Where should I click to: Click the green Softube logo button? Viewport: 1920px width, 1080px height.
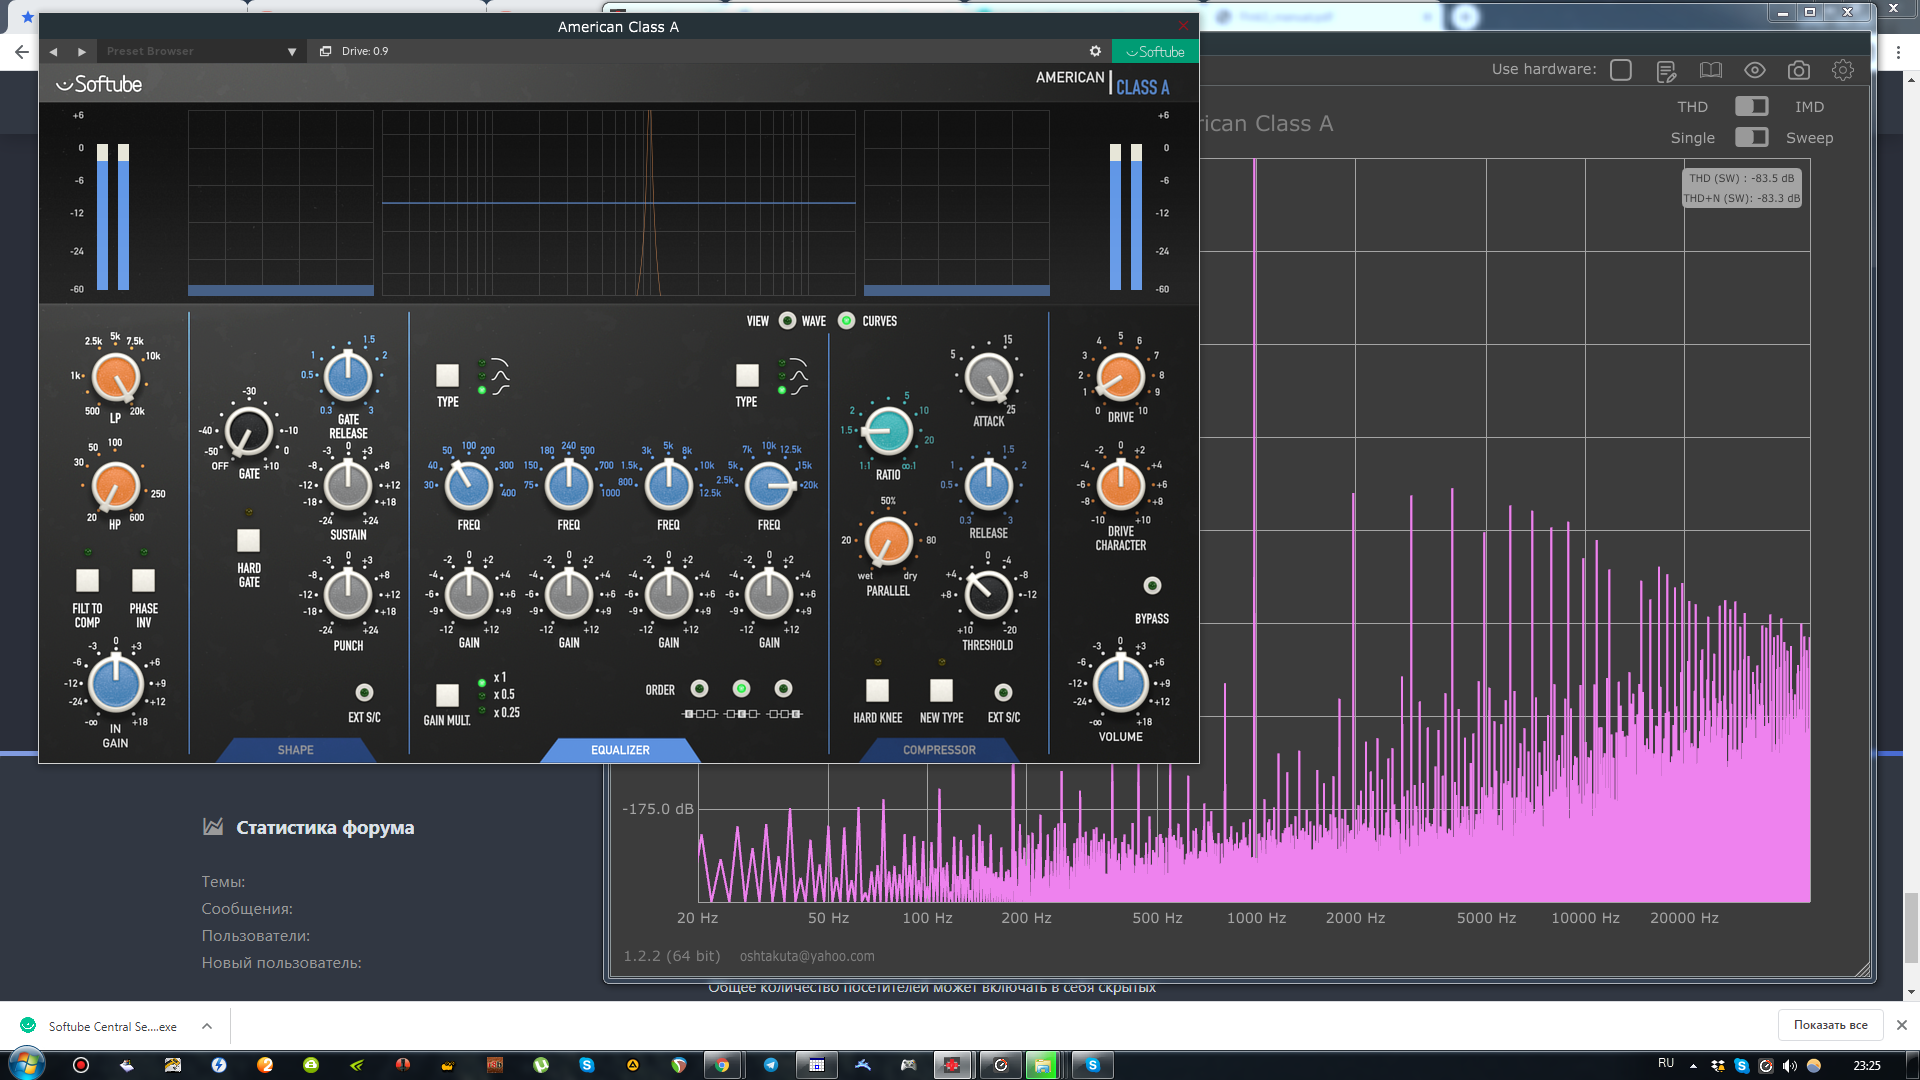point(1155,51)
